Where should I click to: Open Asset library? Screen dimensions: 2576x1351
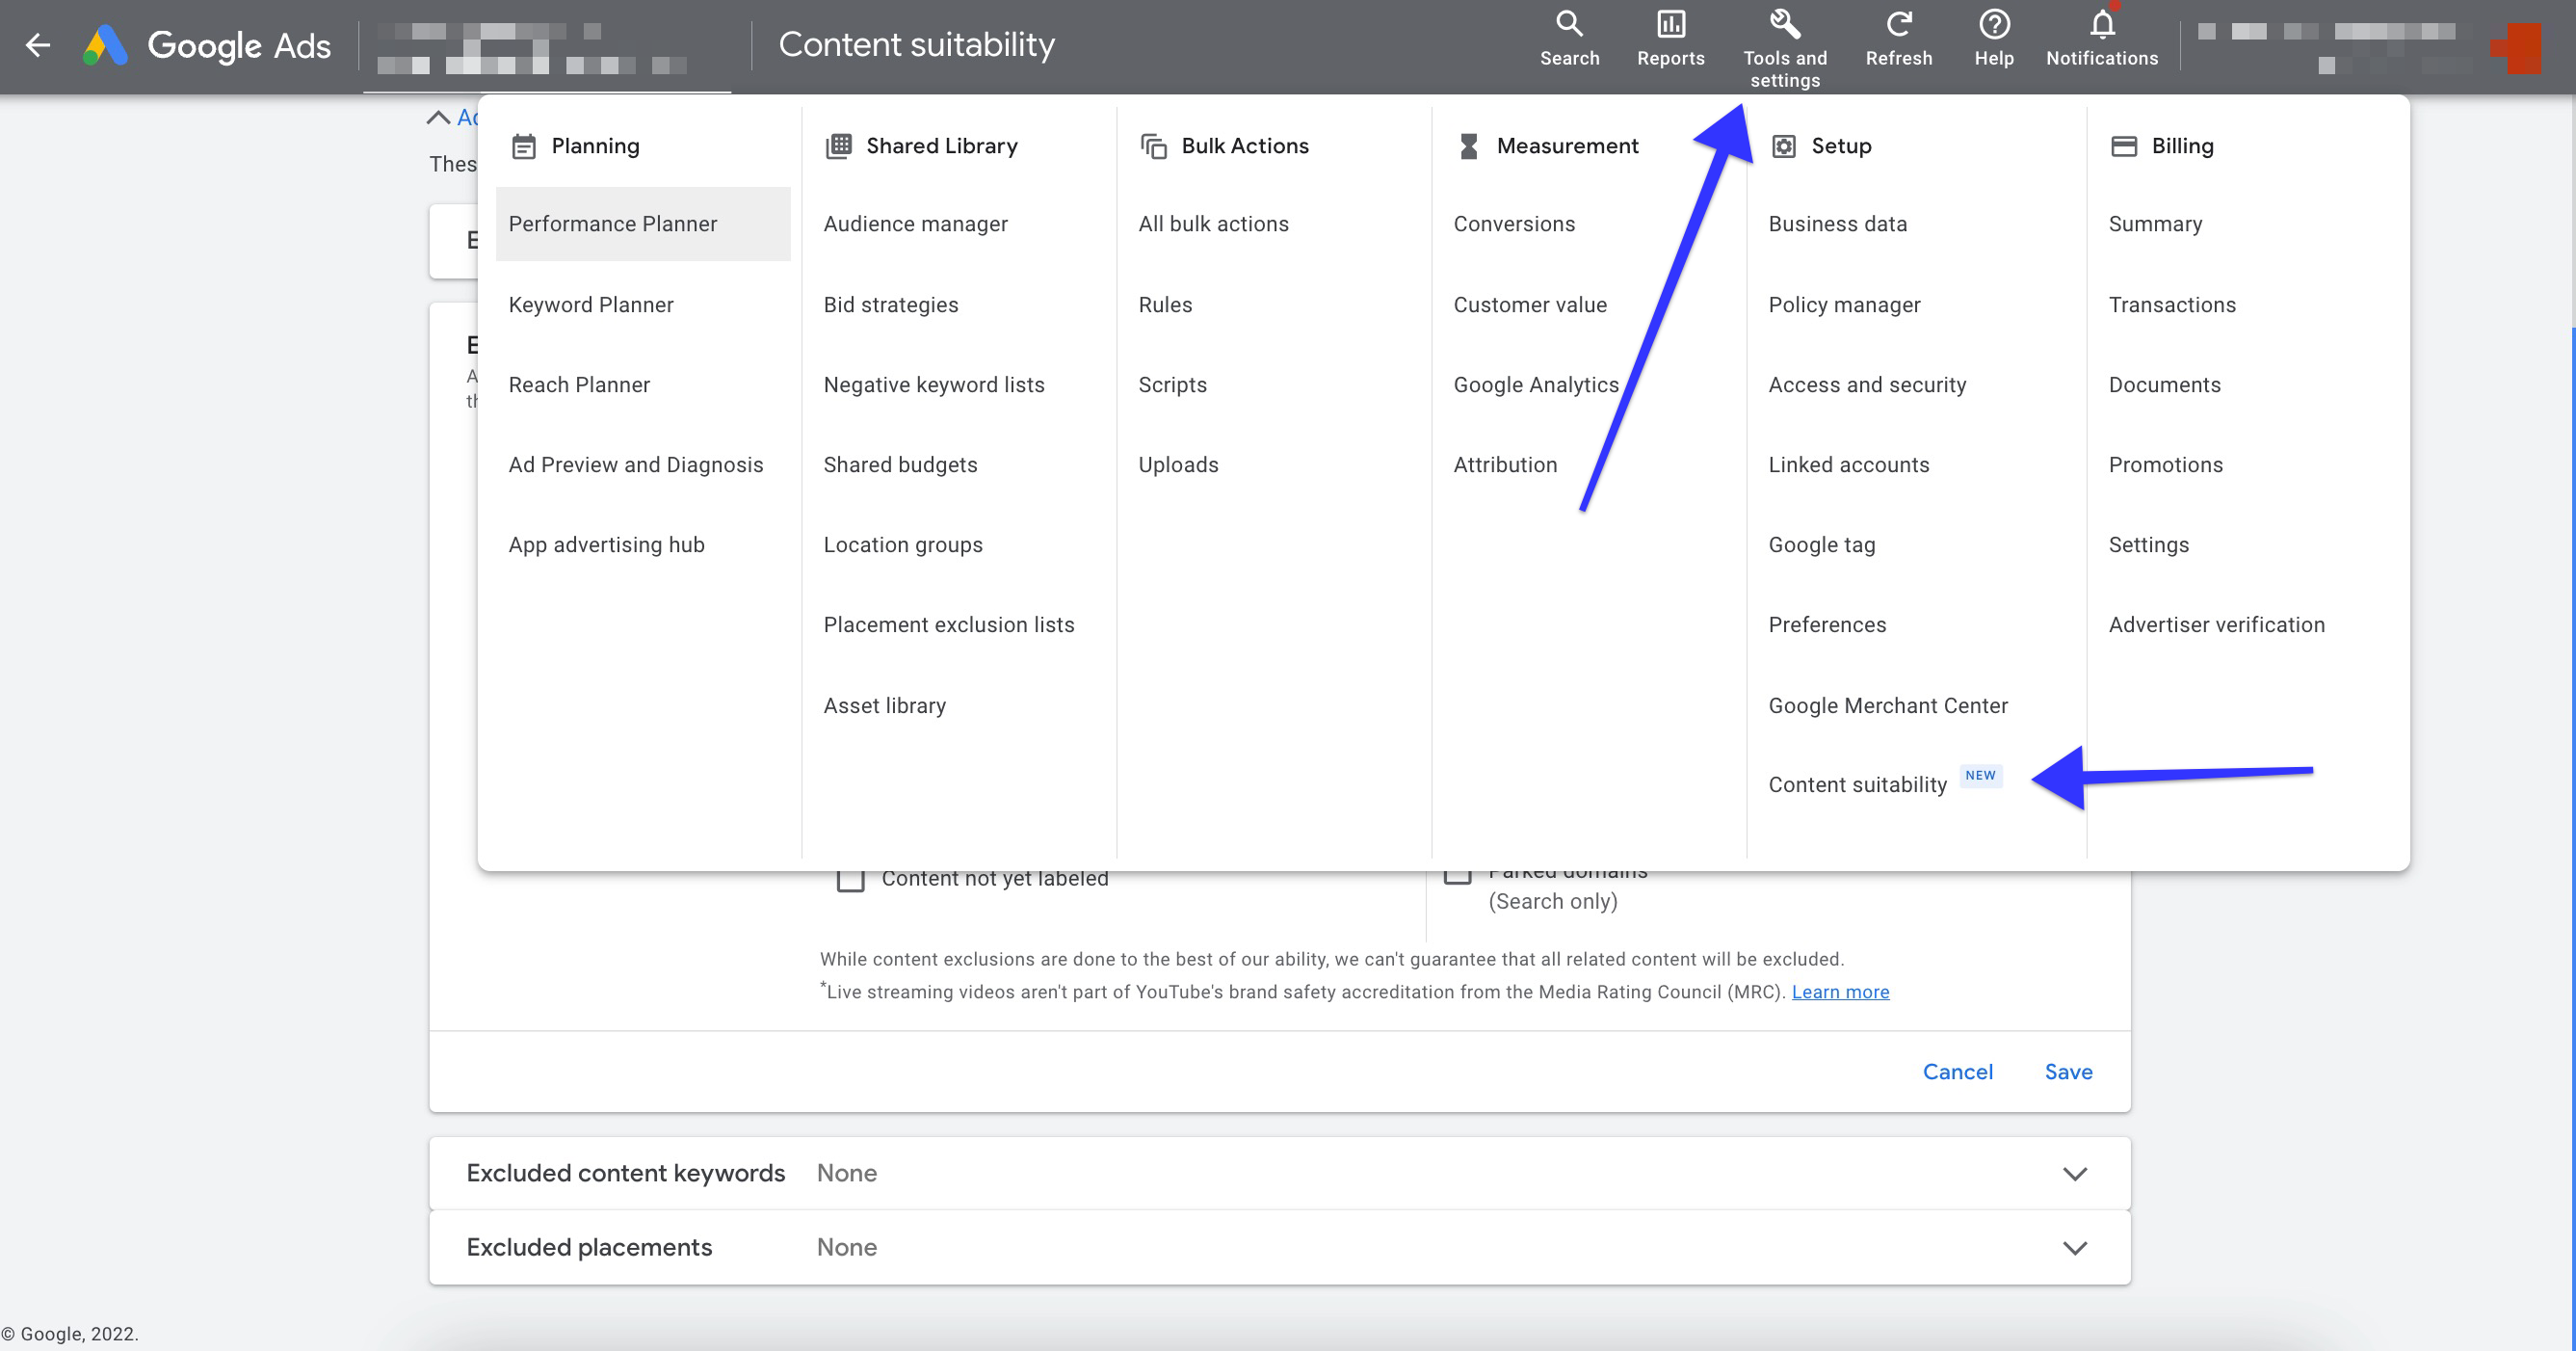pos(884,706)
